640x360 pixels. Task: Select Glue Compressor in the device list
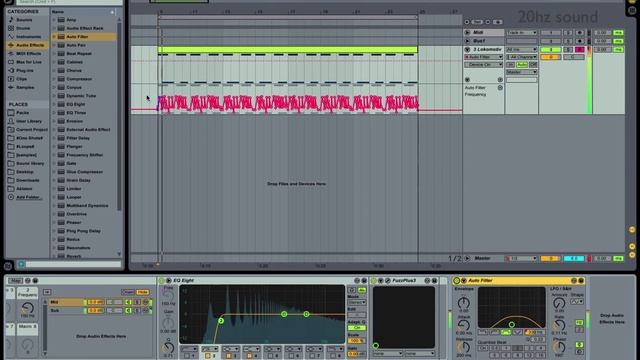click(84, 172)
